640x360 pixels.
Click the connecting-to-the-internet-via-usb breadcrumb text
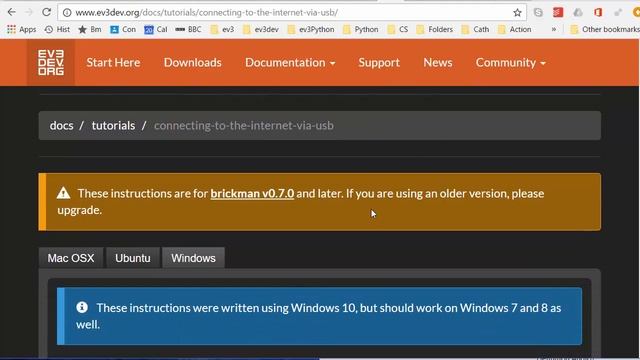pos(244,125)
